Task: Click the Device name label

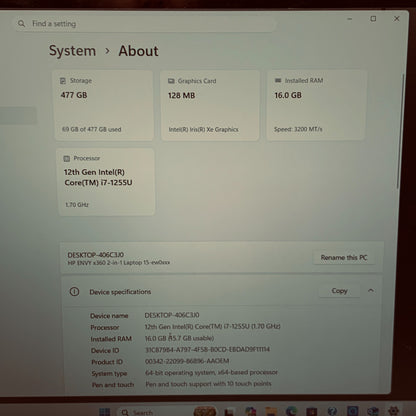Action: pos(109,316)
